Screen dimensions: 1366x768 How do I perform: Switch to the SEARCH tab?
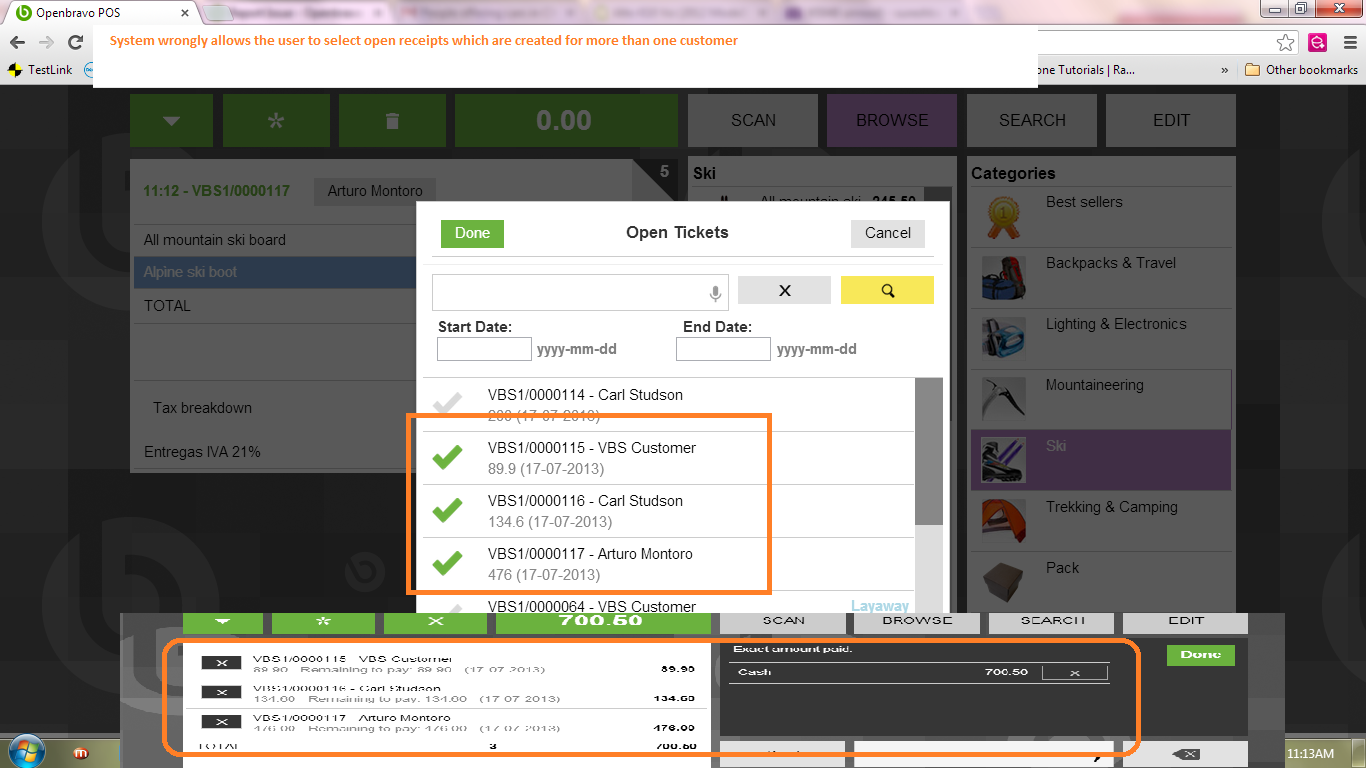click(x=1032, y=120)
